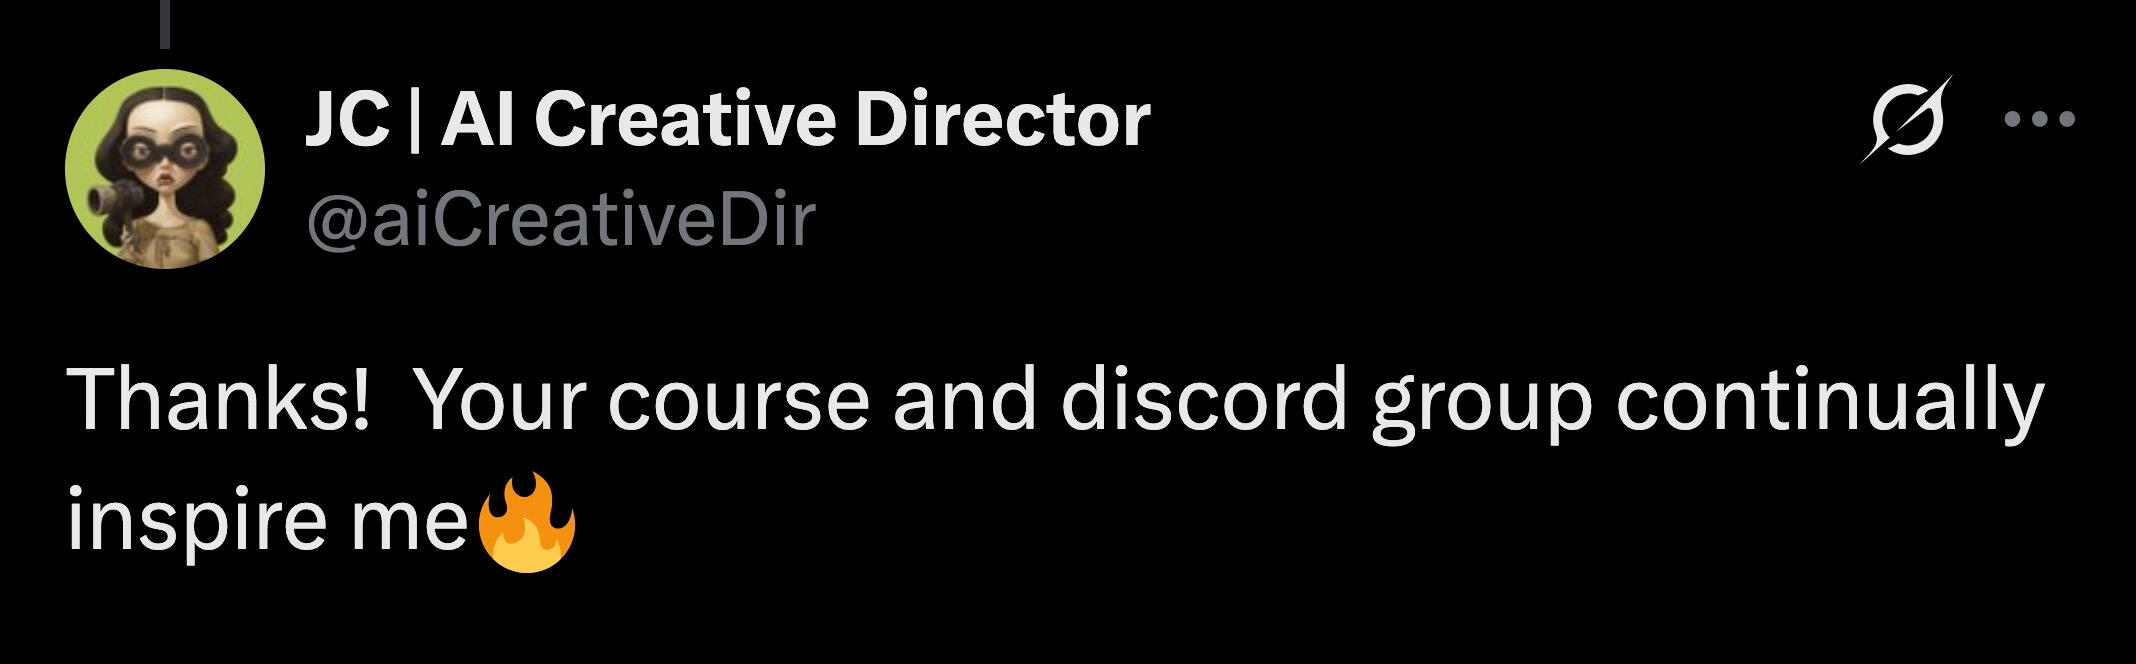Click the "inspire me" text on second line
This screenshot has height=664, width=2136.
[x=267, y=522]
